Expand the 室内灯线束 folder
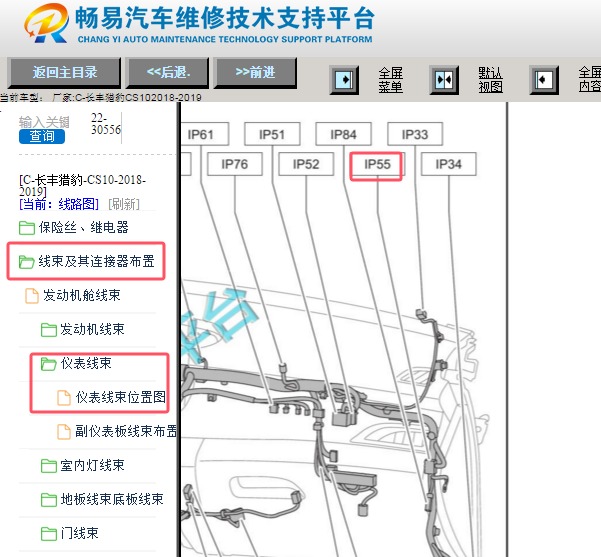This screenshot has height=557, width=601. pos(92,465)
